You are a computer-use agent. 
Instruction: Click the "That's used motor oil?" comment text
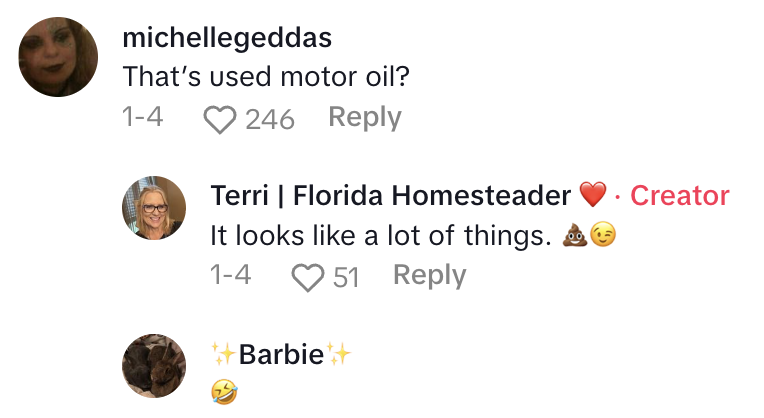coord(246,76)
